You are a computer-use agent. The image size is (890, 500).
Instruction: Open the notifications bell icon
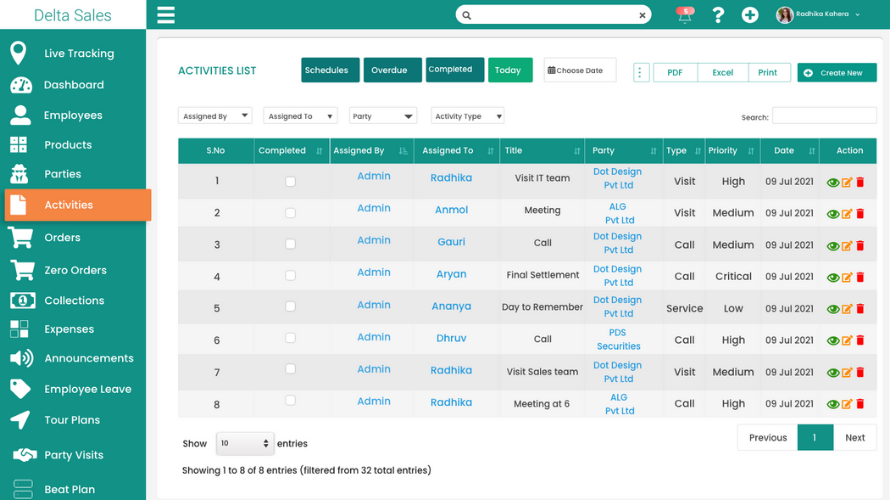(x=685, y=15)
